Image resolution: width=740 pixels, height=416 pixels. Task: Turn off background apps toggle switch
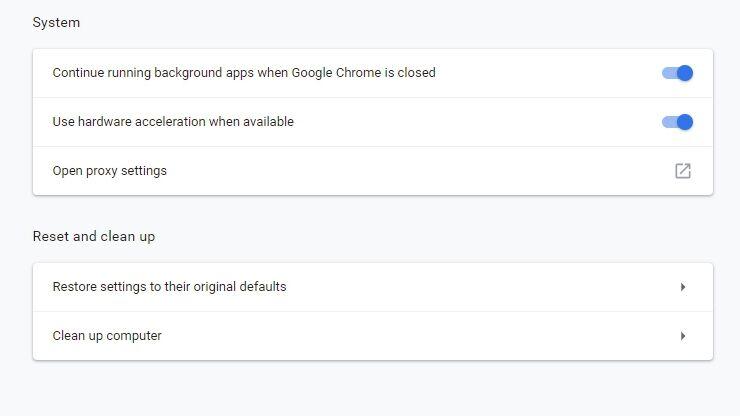click(677, 73)
